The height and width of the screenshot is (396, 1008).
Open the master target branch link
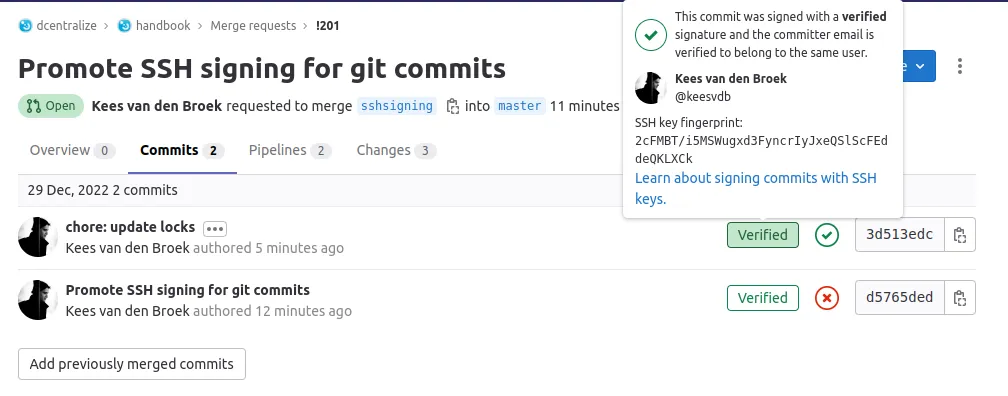click(519, 106)
